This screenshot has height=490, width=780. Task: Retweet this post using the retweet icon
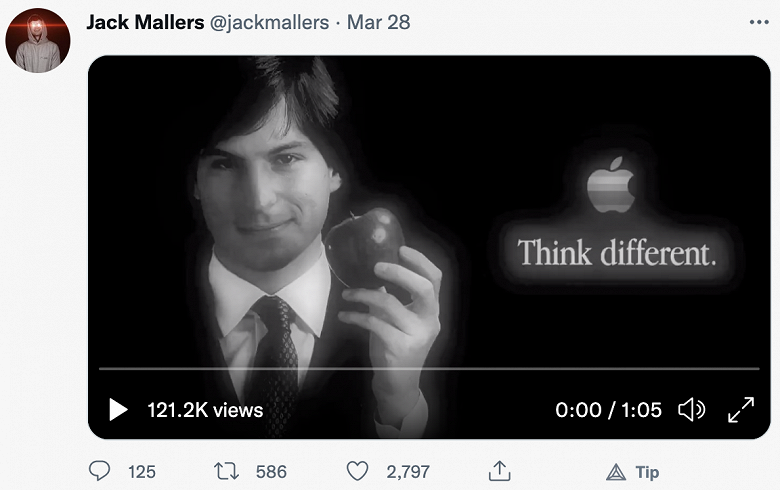[x=227, y=470]
